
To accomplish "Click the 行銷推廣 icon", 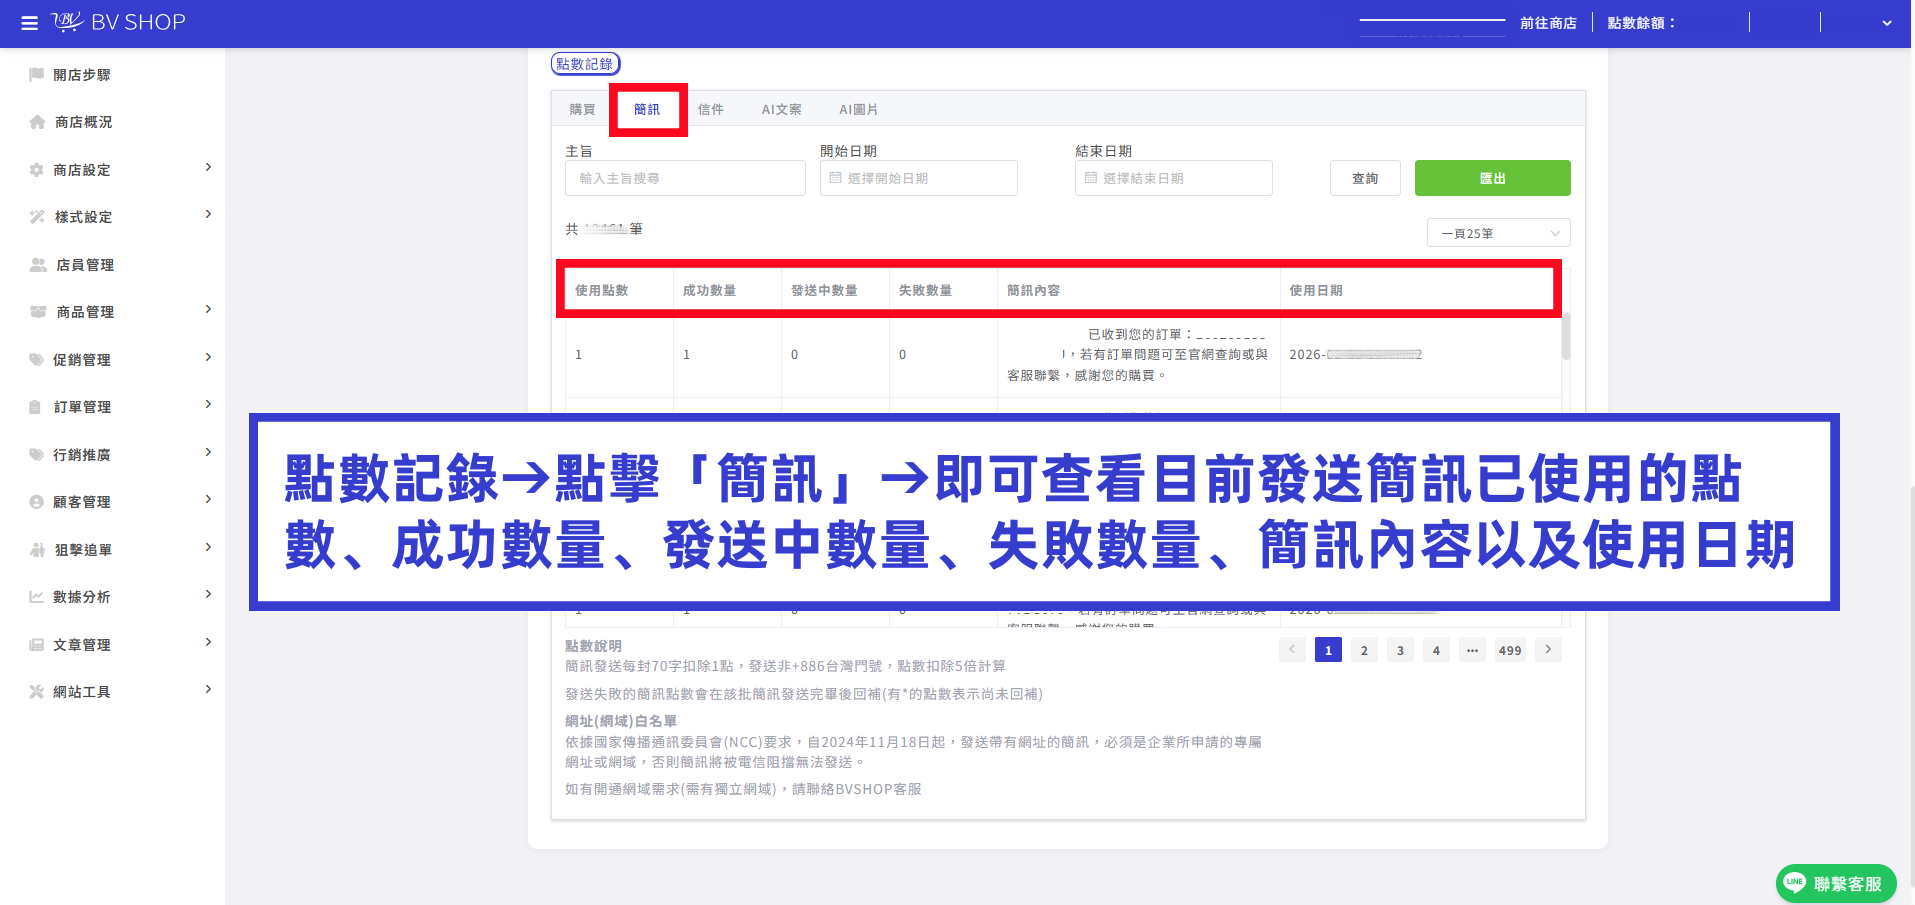I will pos(37,455).
